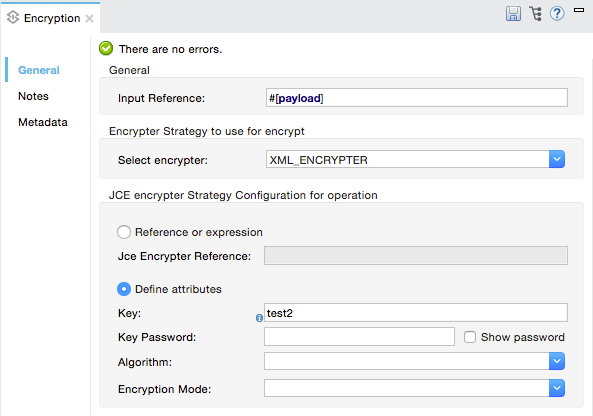Screen dimensions: 593x416
Task: Click 'JCE encrypter Strategy Configuration for operation' heading
Action: point(243,195)
